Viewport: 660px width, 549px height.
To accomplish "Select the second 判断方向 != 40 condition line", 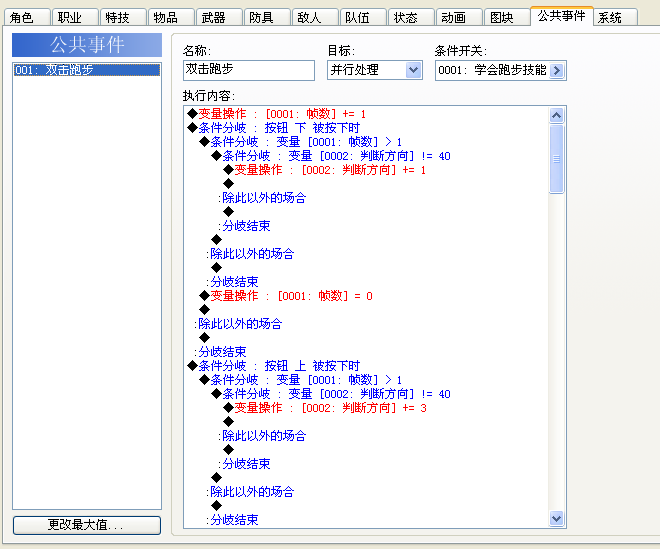I will click(331, 394).
